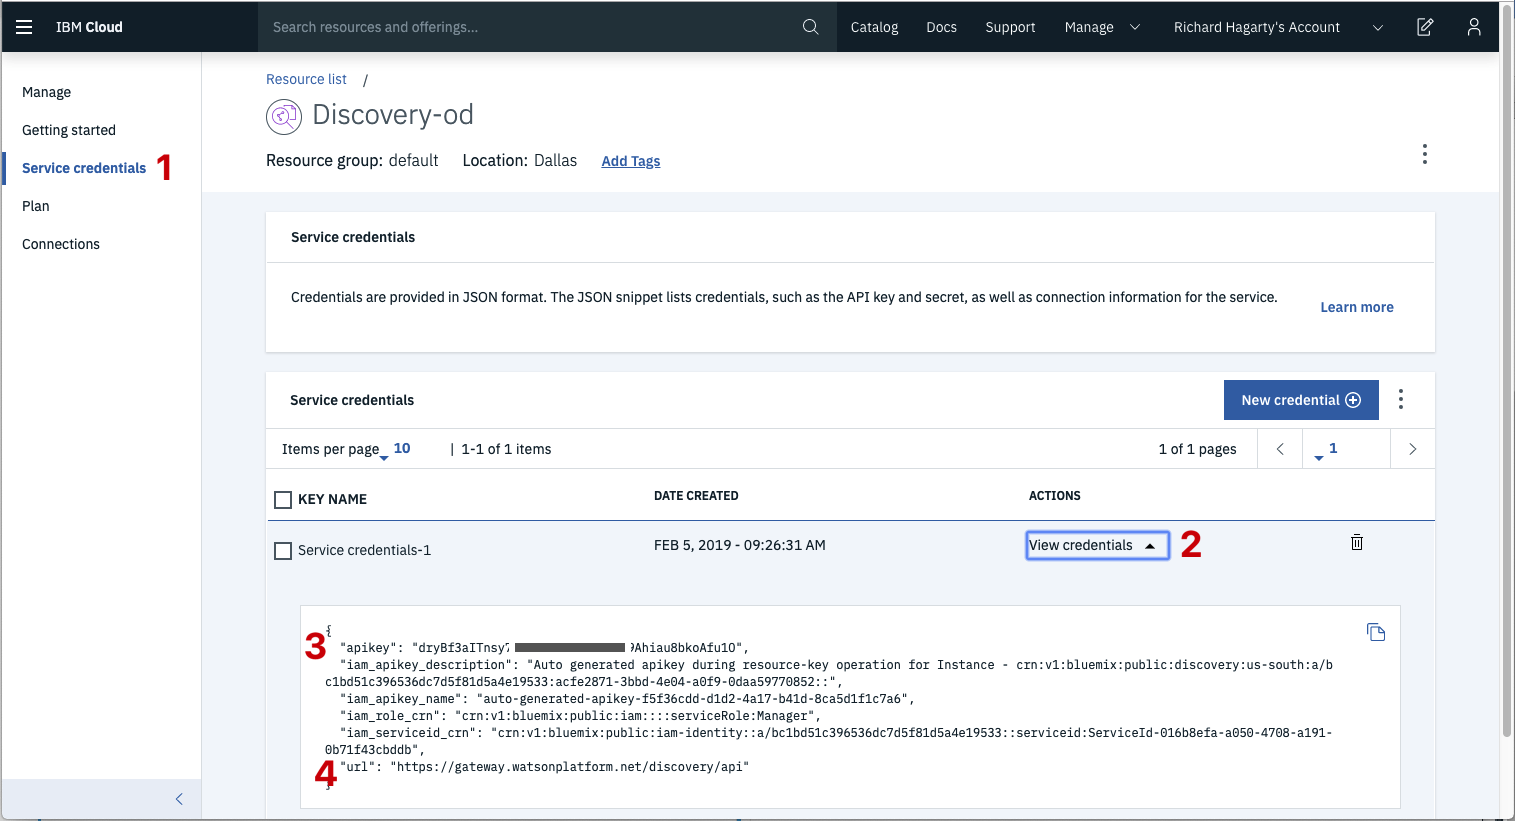Select Plan in the sidebar
Viewport: 1515px width, 821px height.
tap(36, 206)
